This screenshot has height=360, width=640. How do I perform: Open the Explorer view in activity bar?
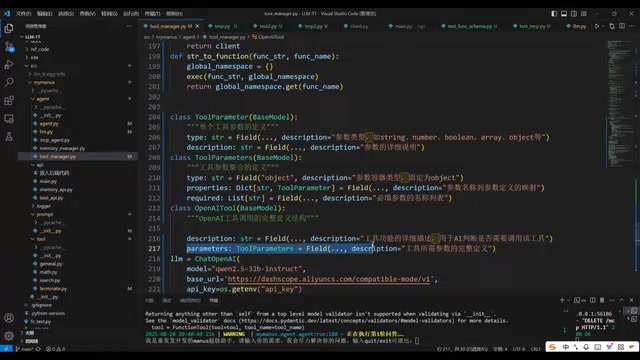[9, 28]
